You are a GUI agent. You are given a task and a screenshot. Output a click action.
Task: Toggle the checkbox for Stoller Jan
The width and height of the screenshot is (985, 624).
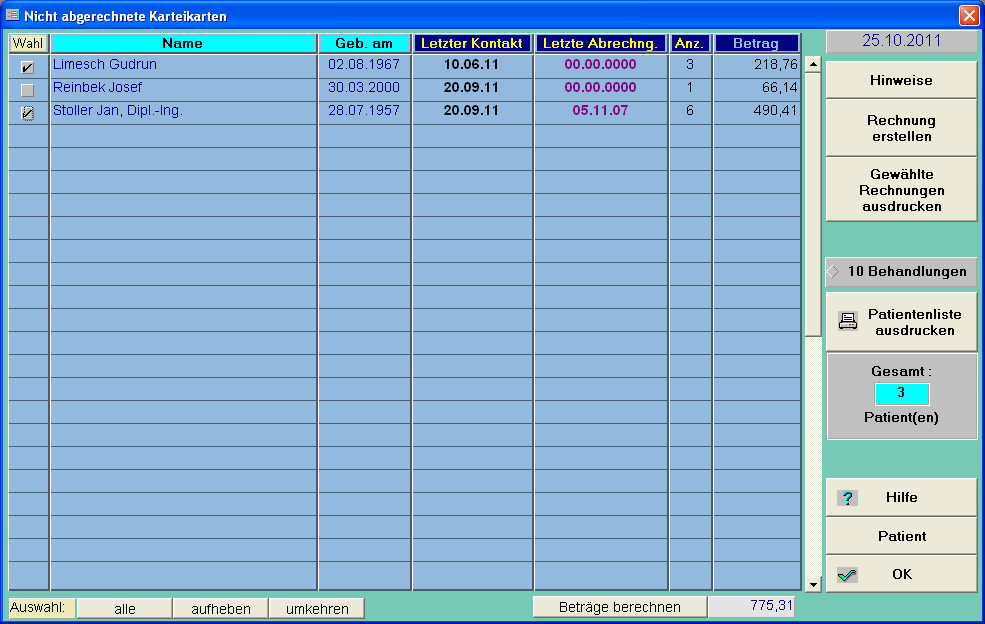coord(28,113)
